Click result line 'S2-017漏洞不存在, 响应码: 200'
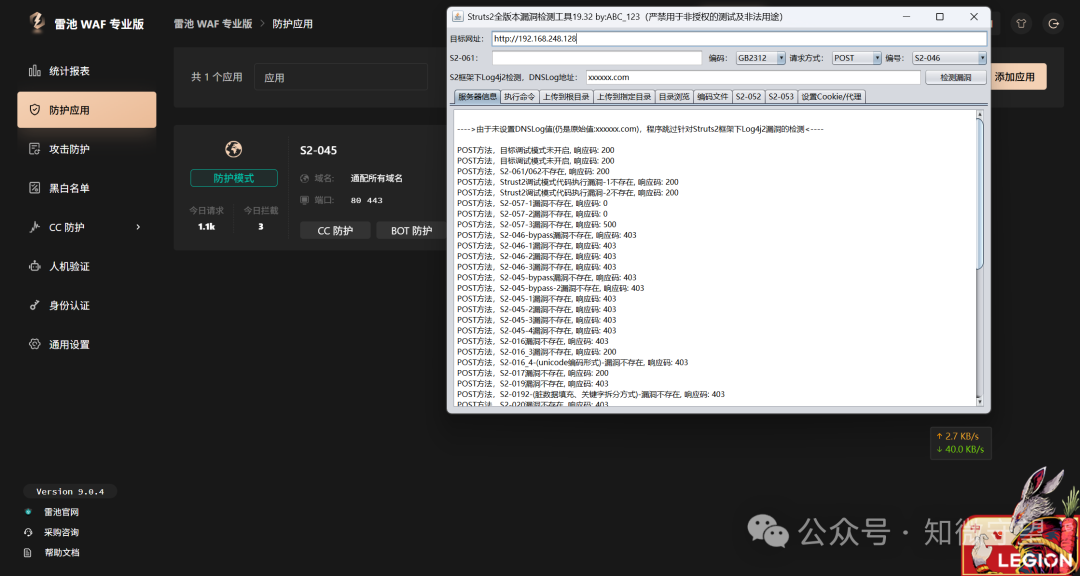This screenshot has height=576, width=1080. [532, 373]
